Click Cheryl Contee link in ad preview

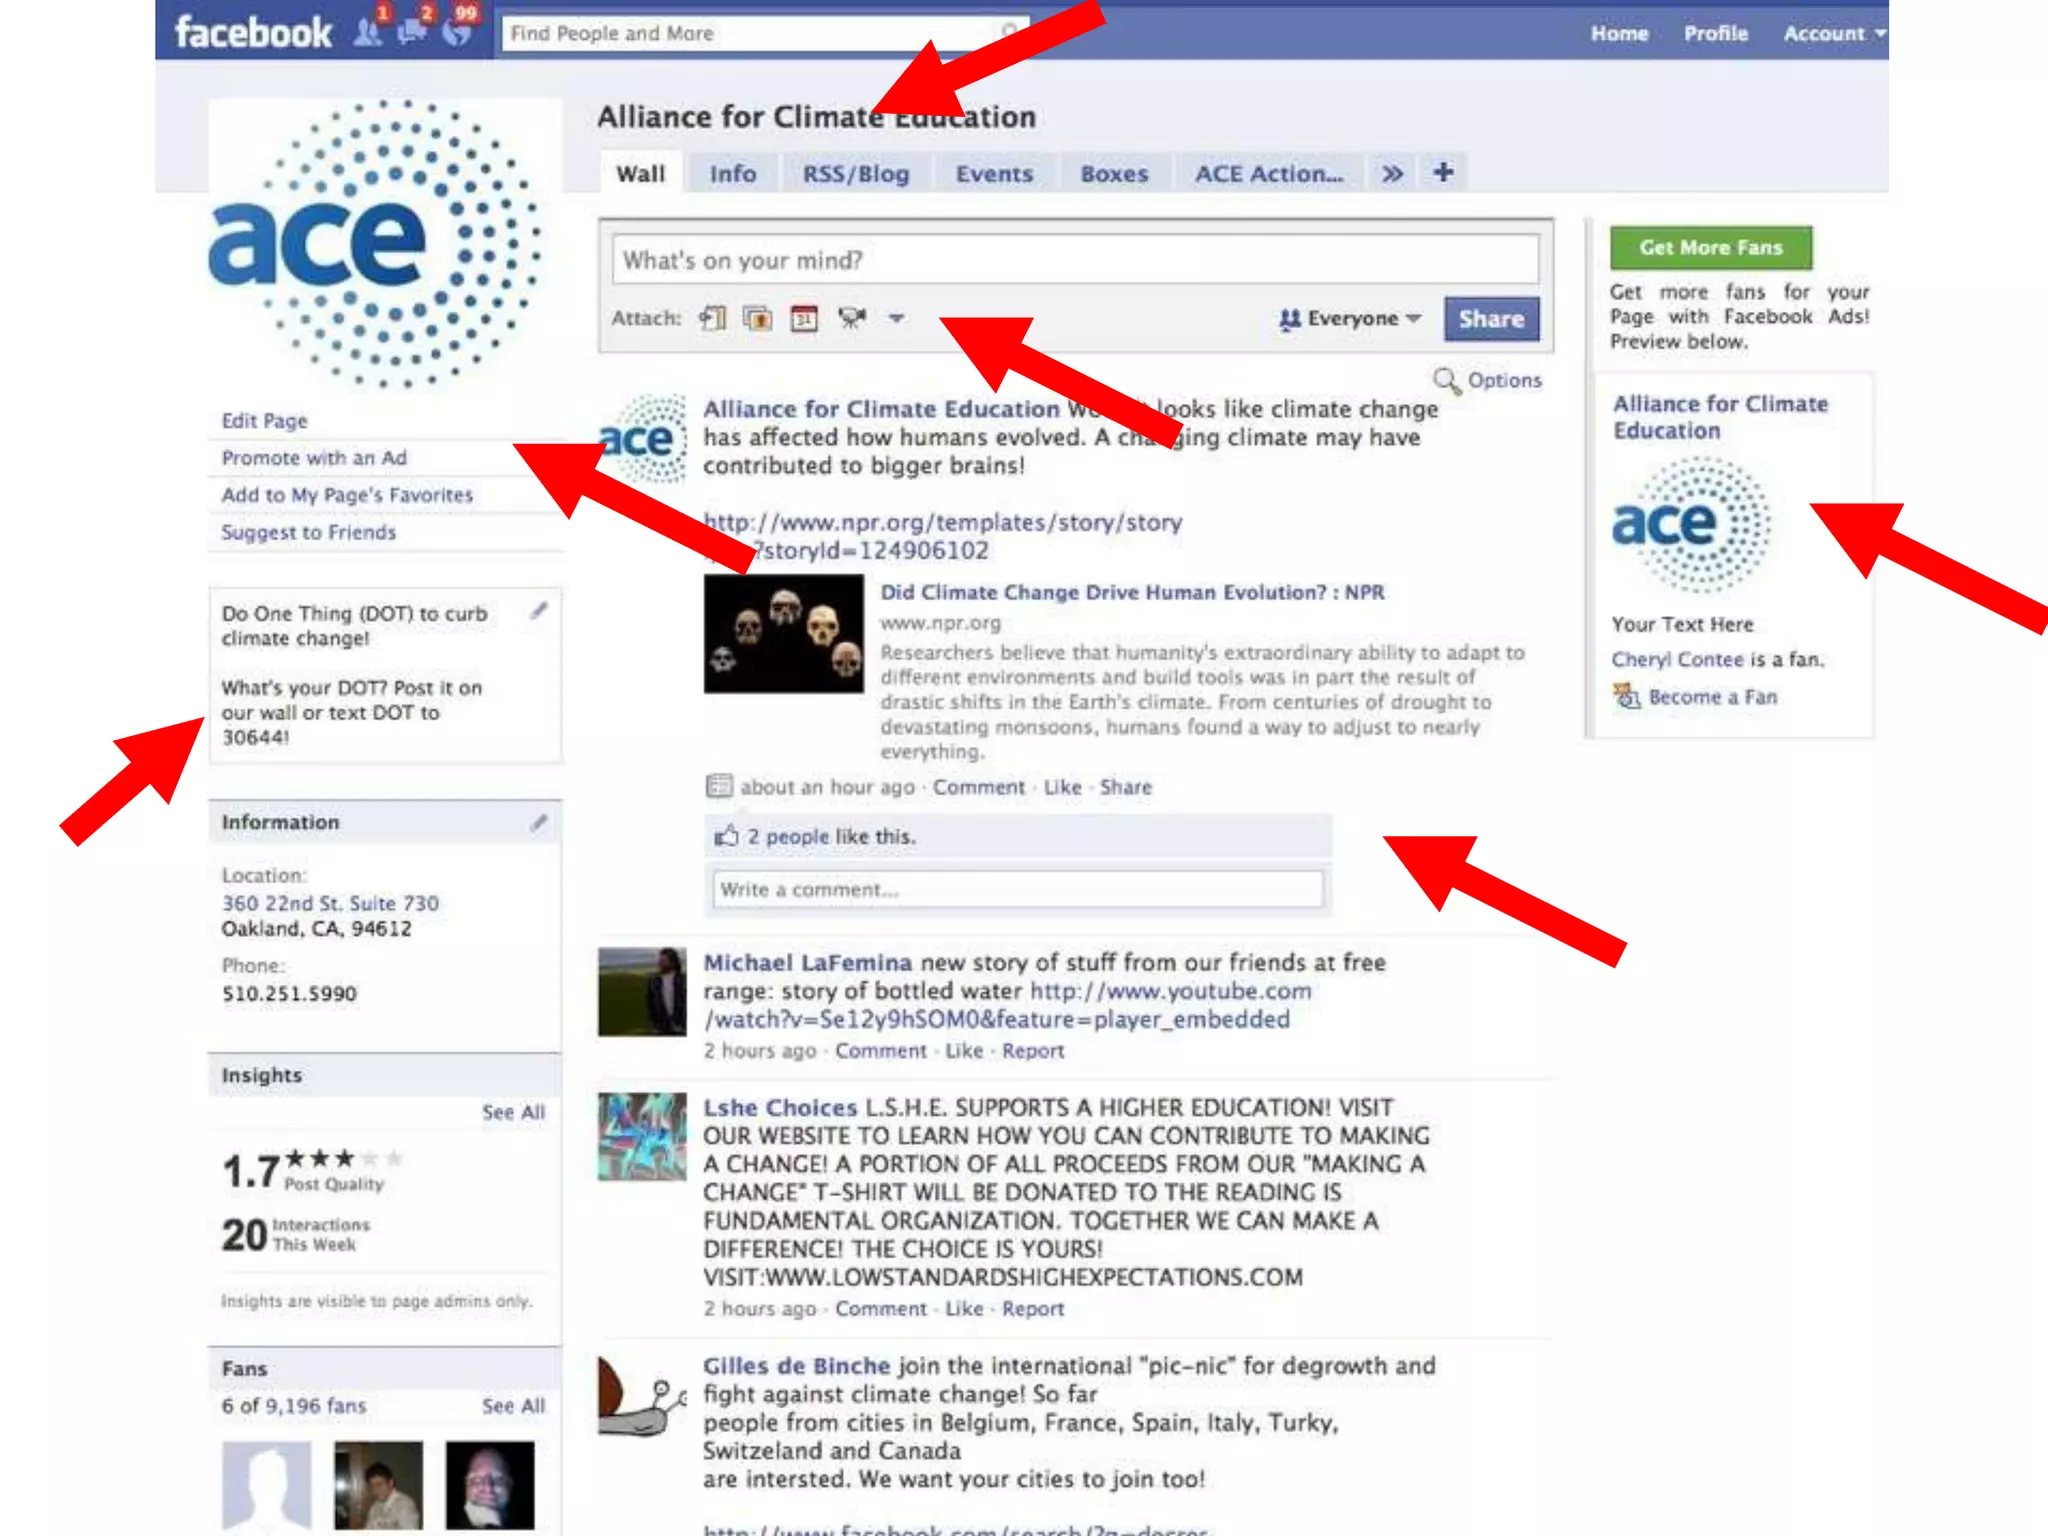click(x=1677, y=659)
